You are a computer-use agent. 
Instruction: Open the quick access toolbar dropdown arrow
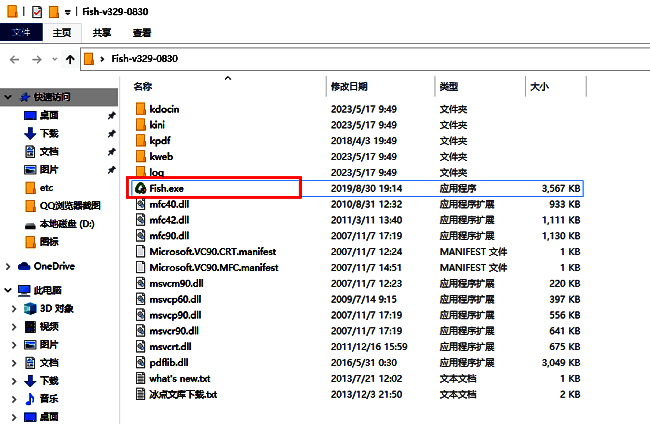point(68,12)
